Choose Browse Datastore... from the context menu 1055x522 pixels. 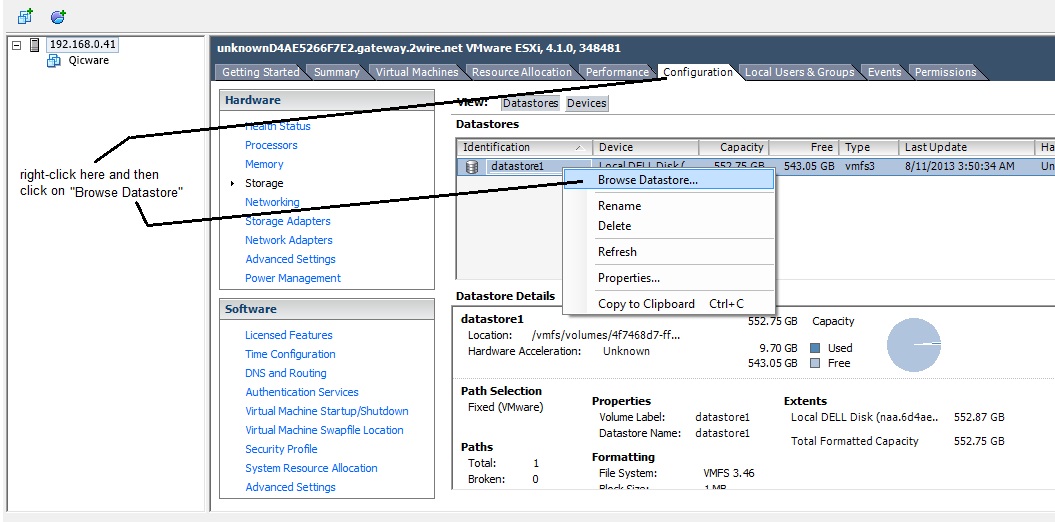coord(647,180)
